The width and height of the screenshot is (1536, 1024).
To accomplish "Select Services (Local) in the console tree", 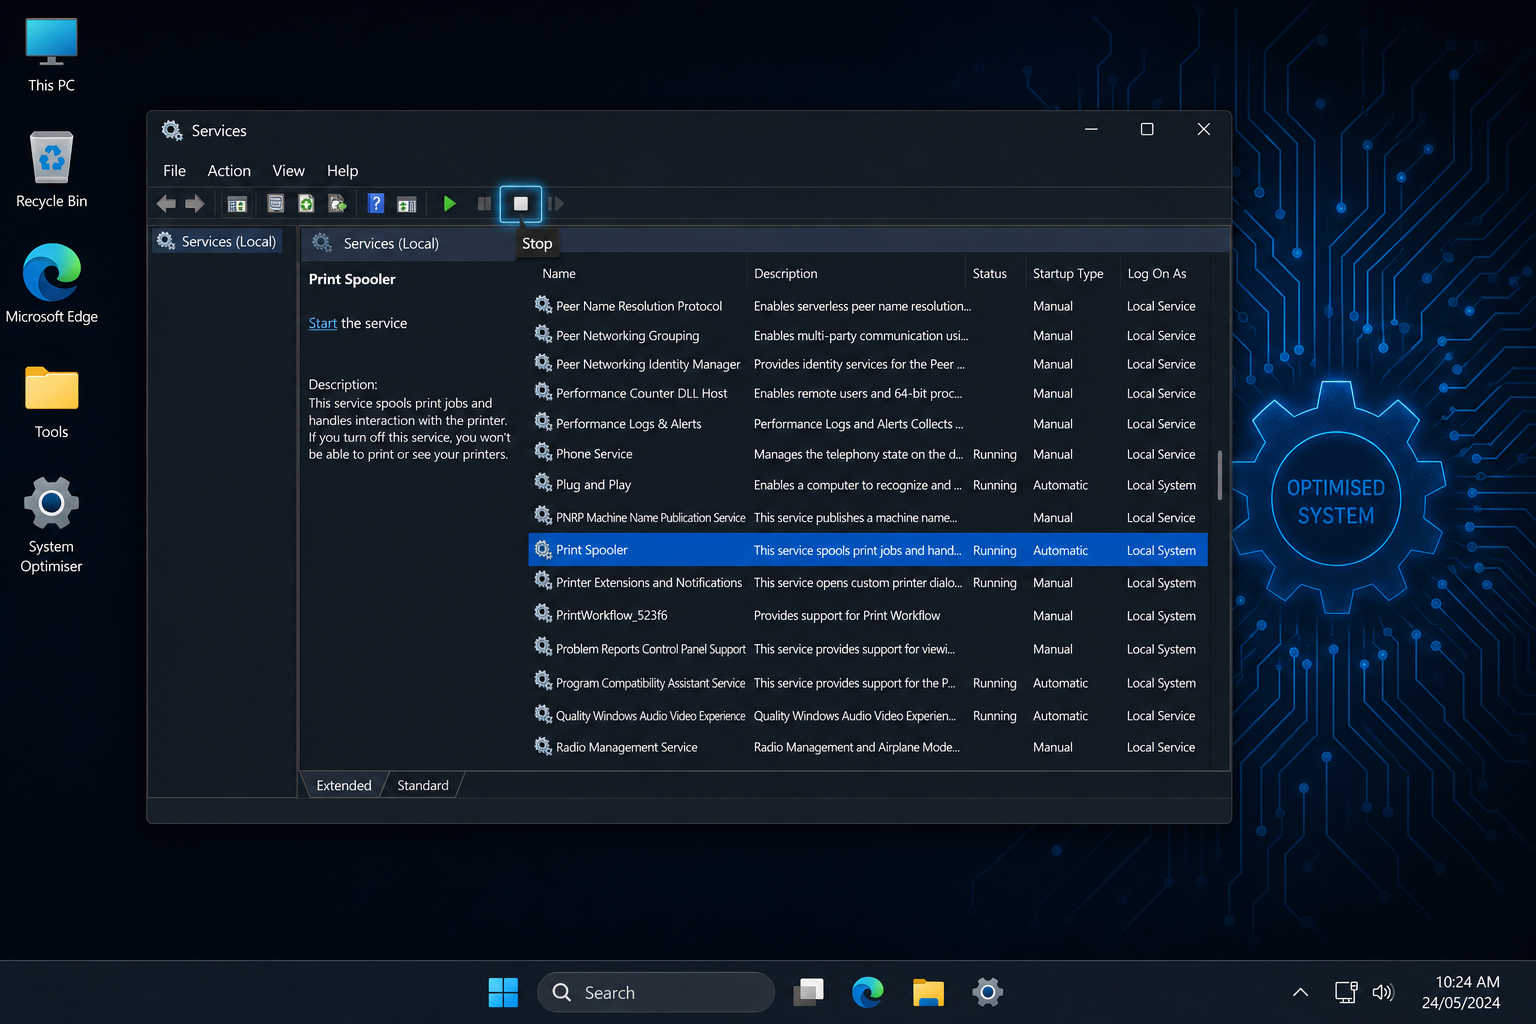I will tap(217, 242).
